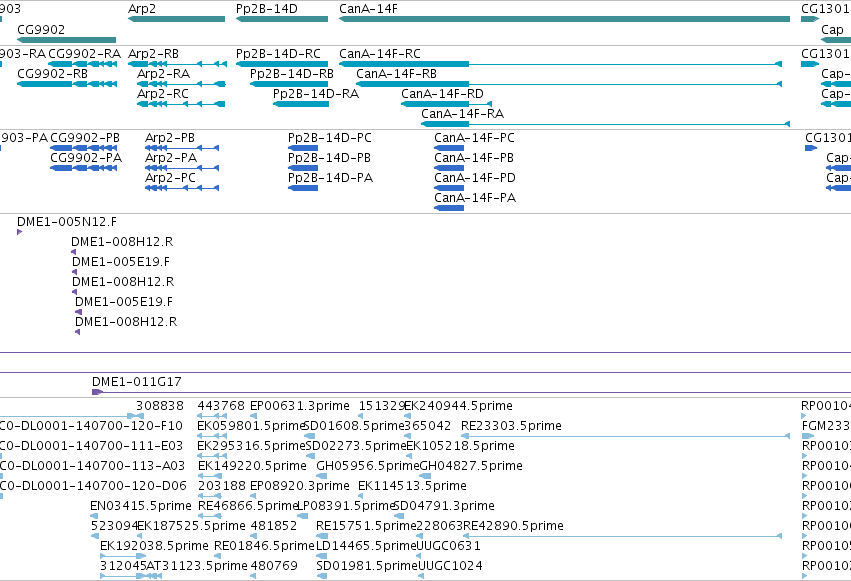
Task: Select the Arp2-RC transcript label
Action: pos(163,93)
